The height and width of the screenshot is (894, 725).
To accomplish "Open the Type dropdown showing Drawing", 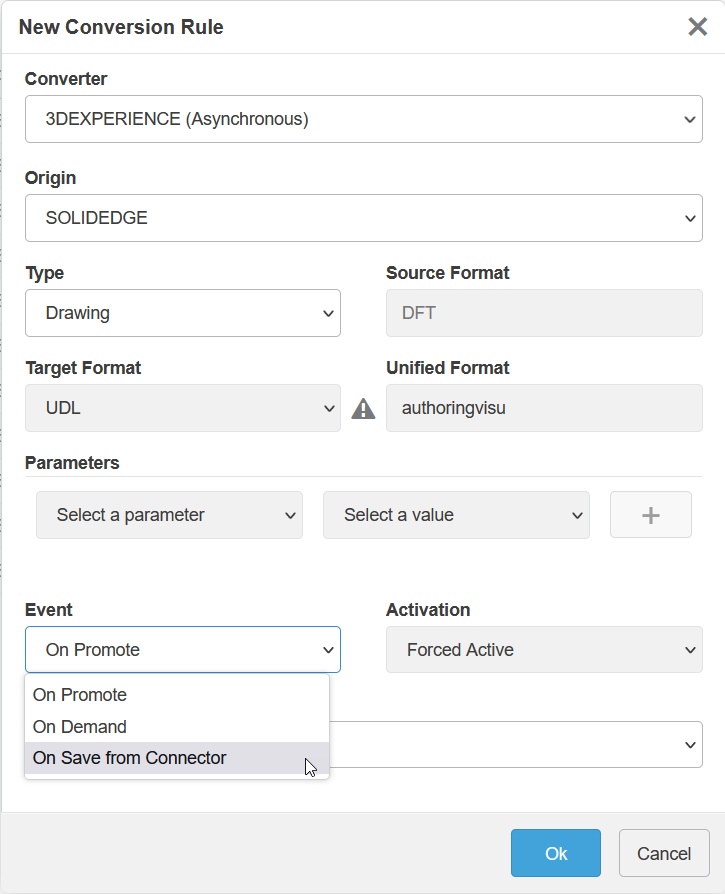I will pyautogui.click(x=183, y=313).
